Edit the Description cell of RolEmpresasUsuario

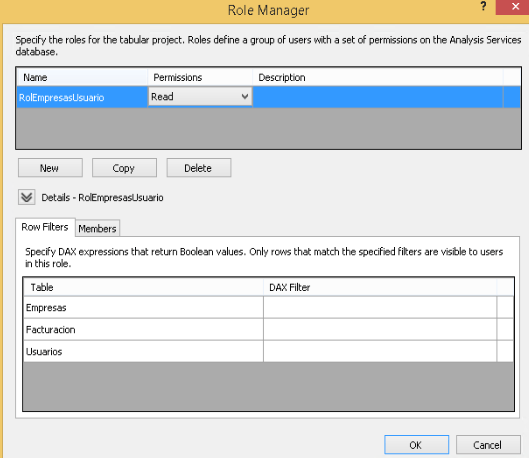[x=378, y=97]
